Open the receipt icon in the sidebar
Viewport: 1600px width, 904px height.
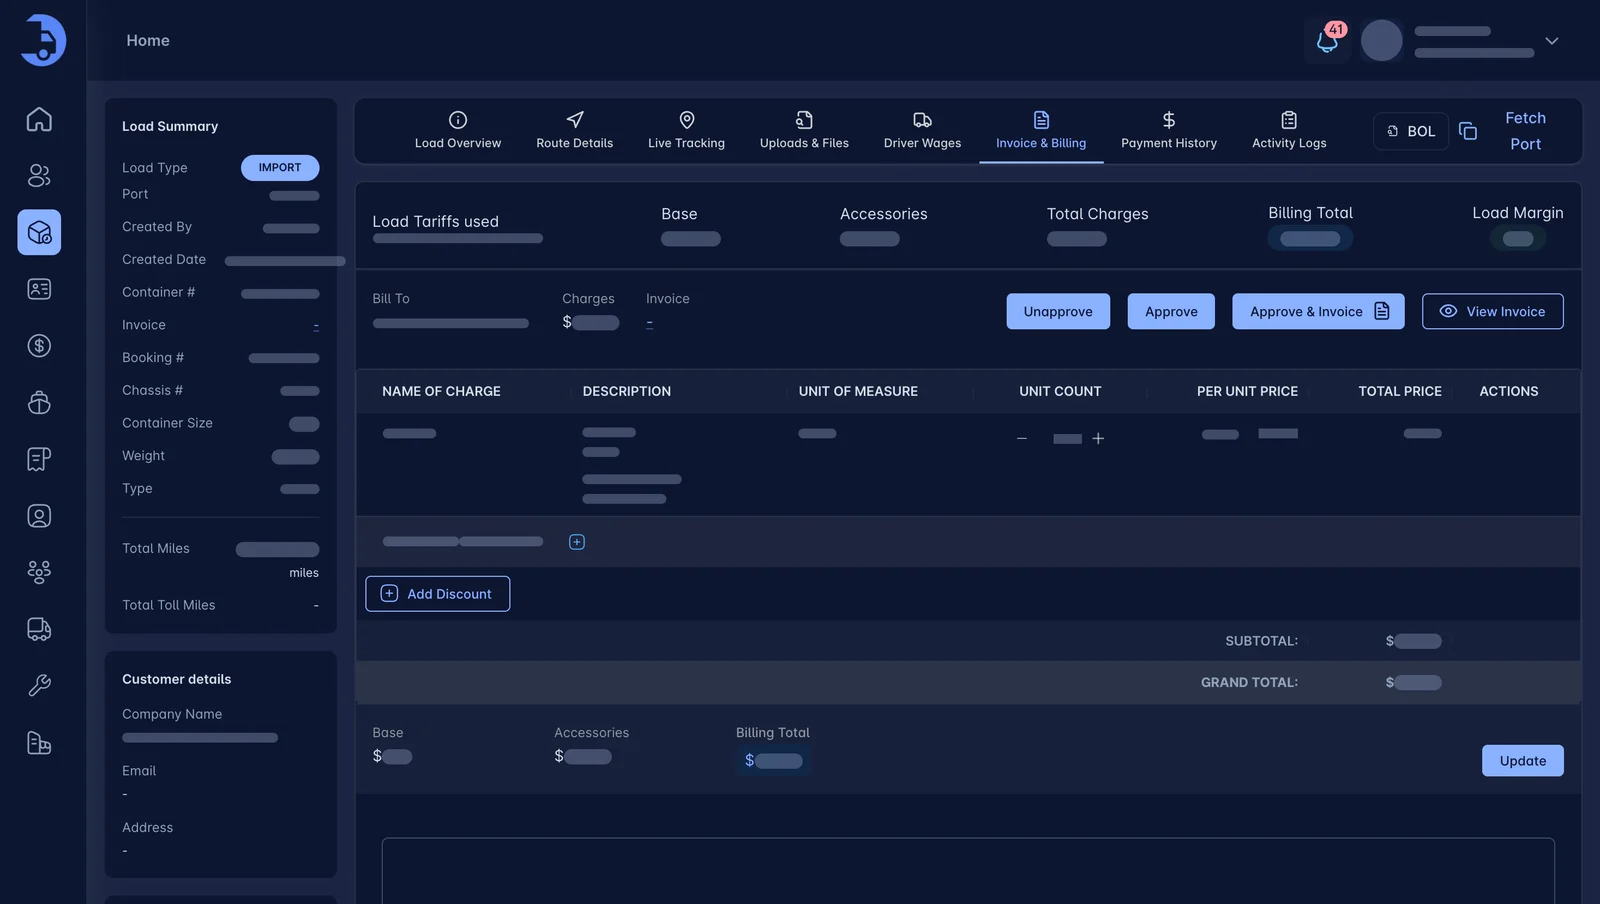coord(39,459)
